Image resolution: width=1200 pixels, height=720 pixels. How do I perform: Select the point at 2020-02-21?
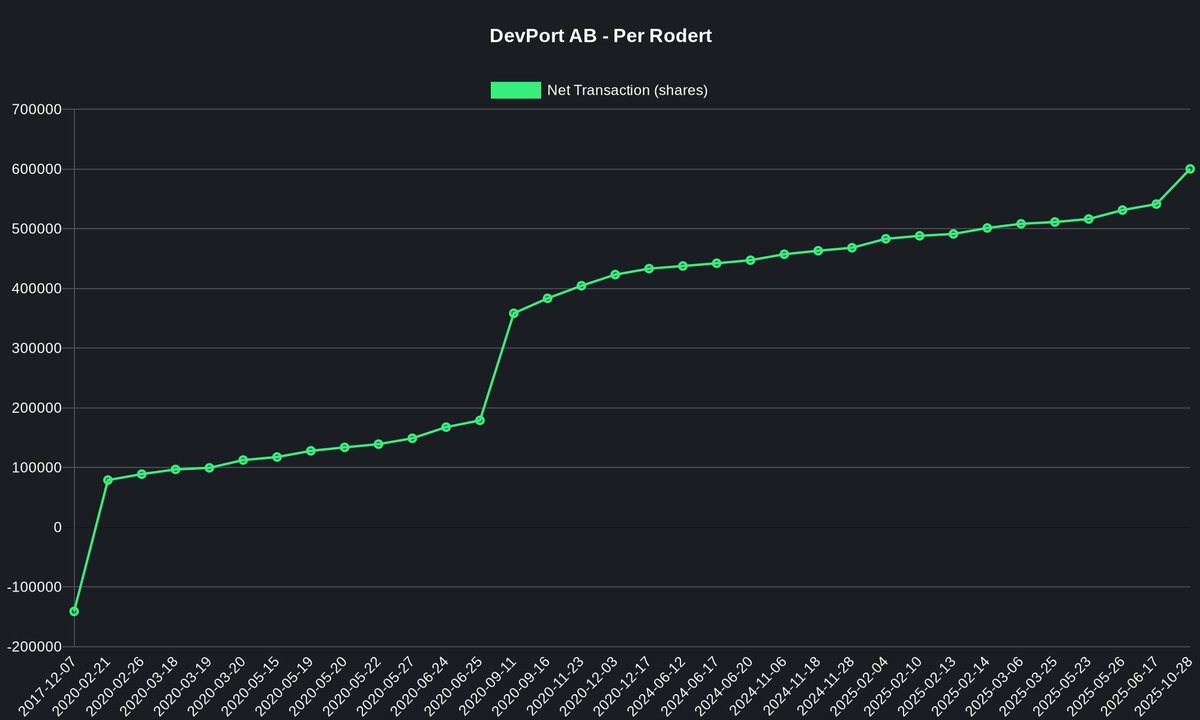[x=108, y=479]
